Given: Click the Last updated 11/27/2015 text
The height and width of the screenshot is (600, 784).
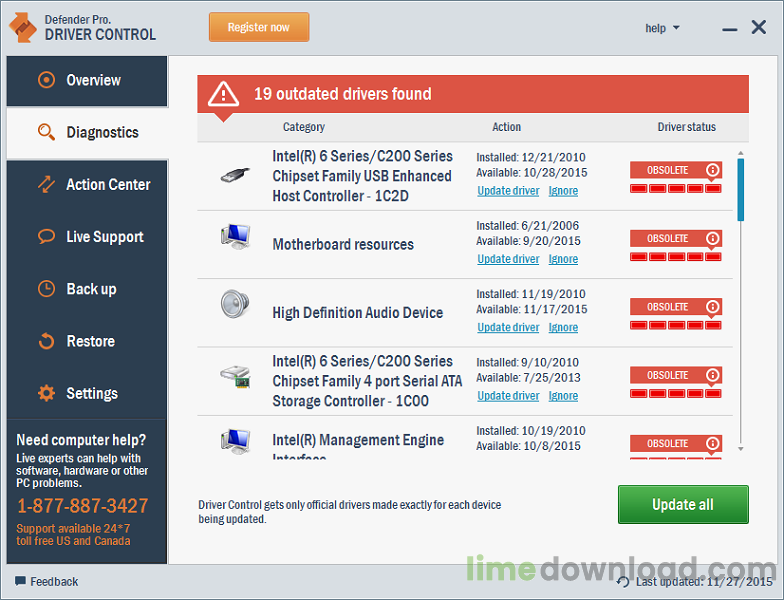Looking at the screenshot, I should [x=704, y=582].
